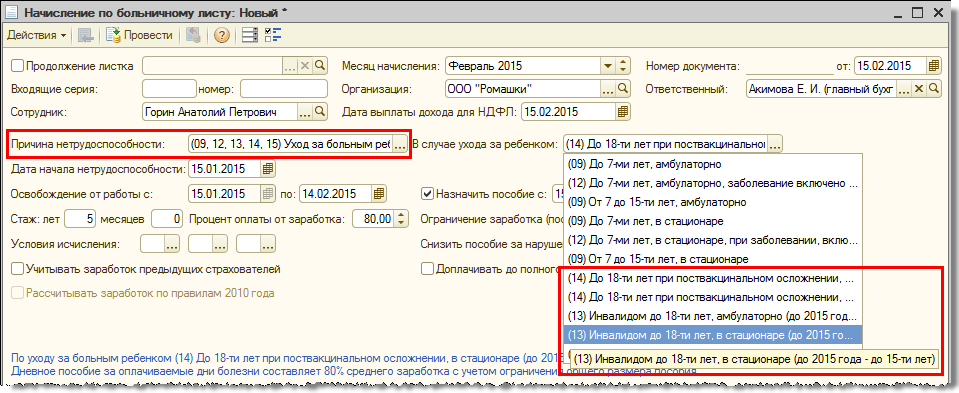Open the Действия menu

coord(37,35)
